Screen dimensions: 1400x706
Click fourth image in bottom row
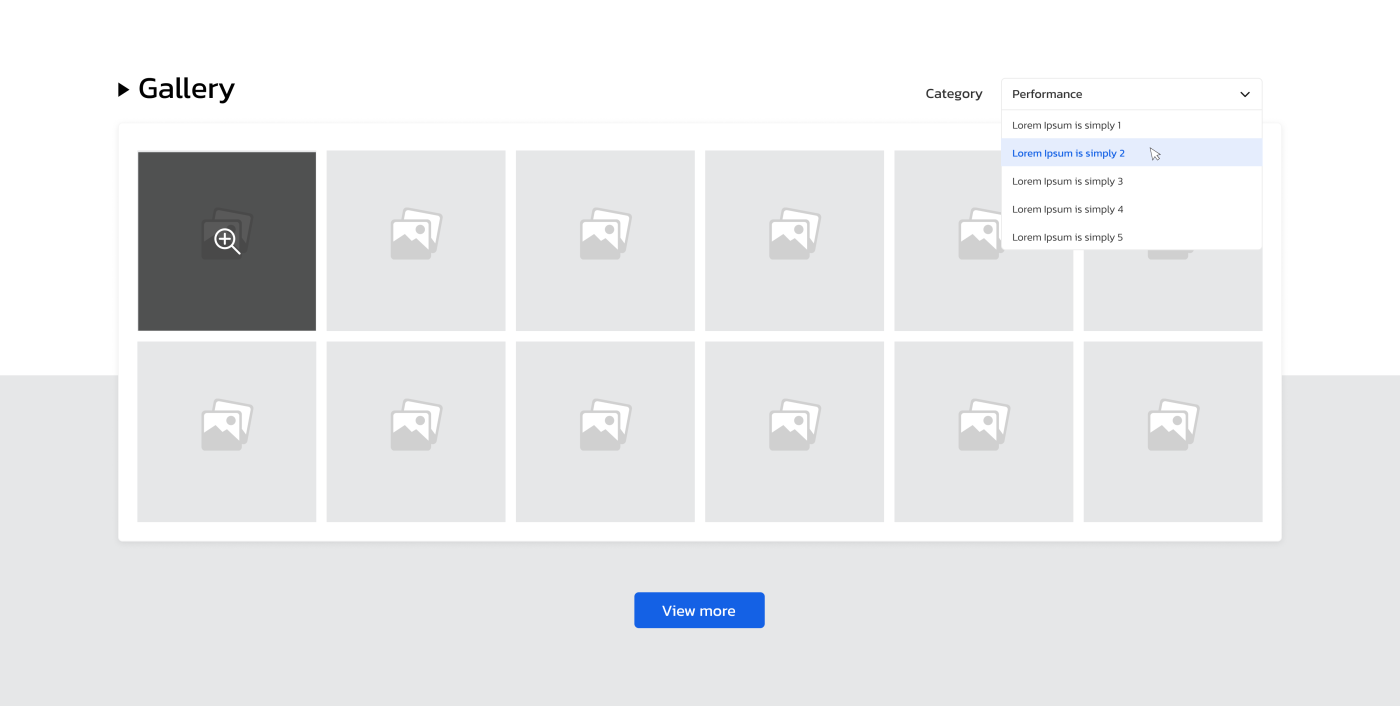tap(794, 431)
